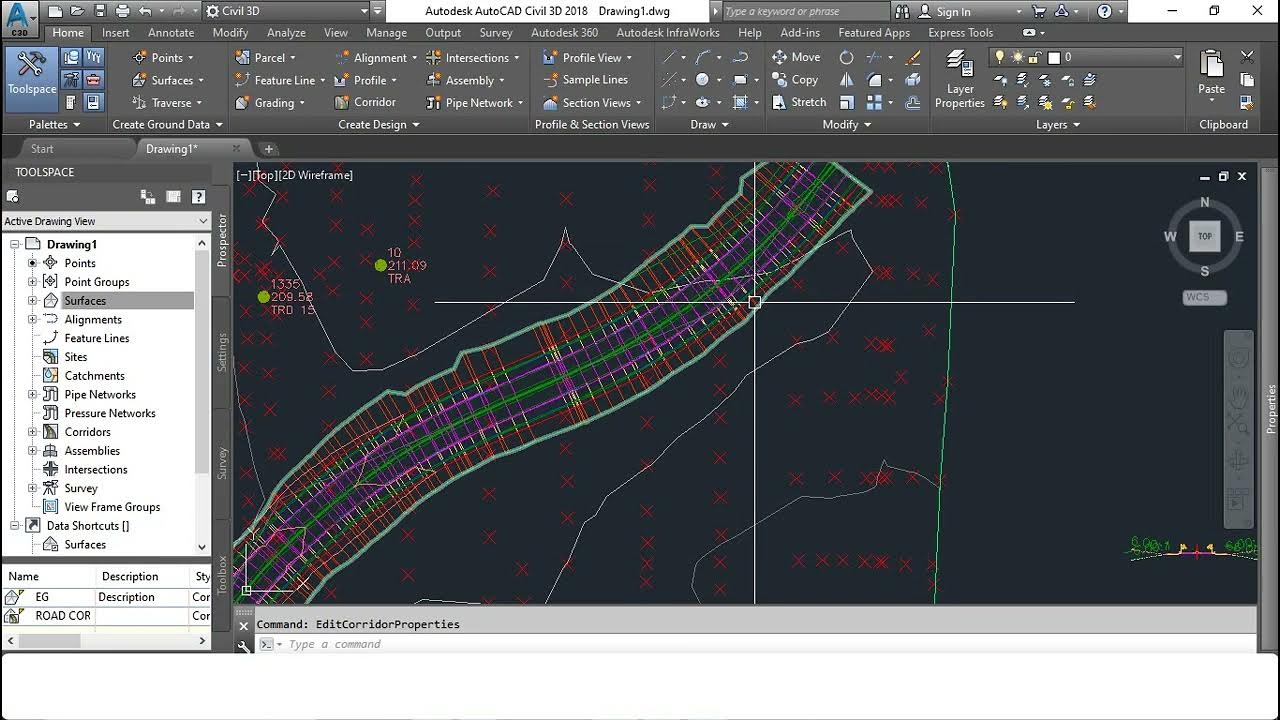Viewport: 1280px width, 720px height.
Task: Create a Corridor
Action: (x=365, y=102)
